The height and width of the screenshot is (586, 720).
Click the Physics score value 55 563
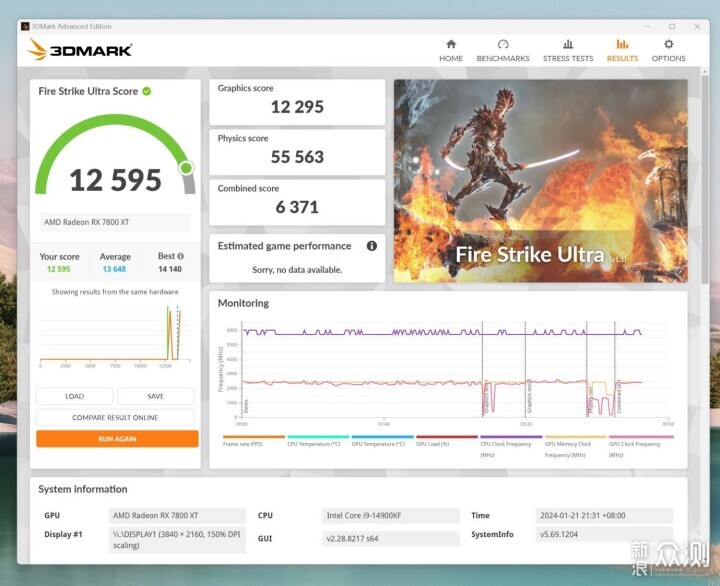click(297, 157)
